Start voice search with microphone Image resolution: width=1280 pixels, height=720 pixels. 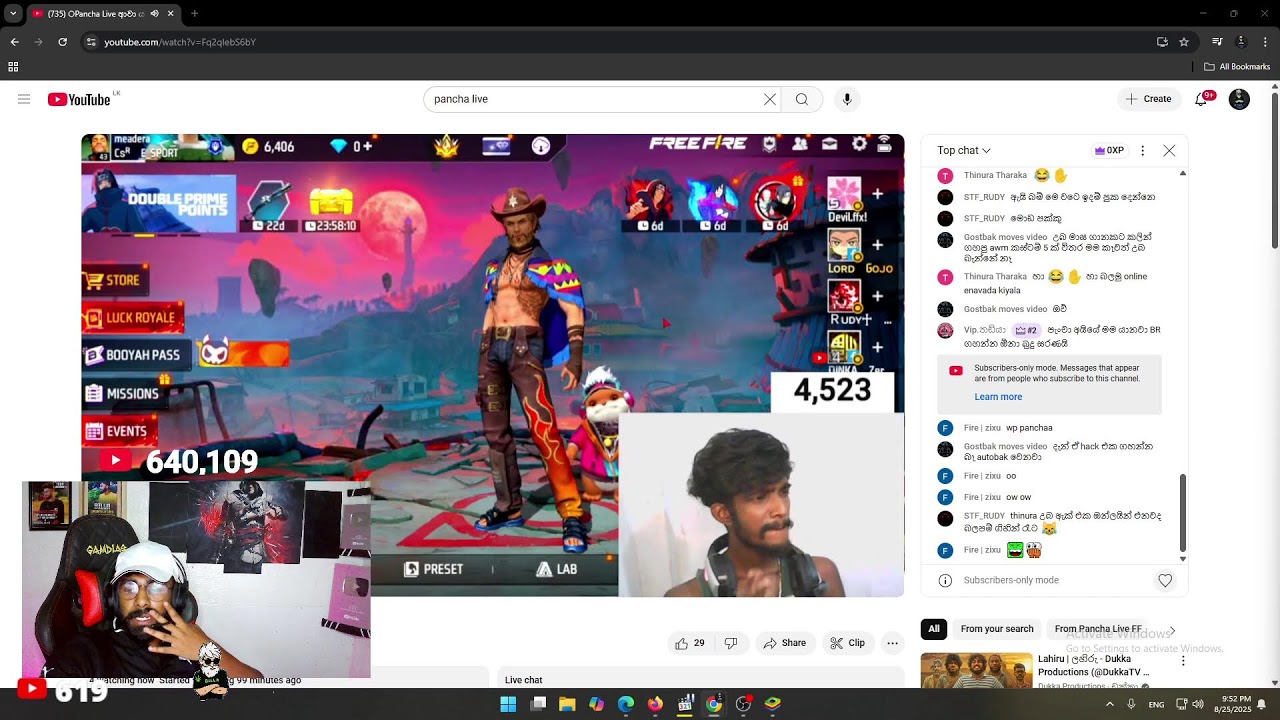847,99
